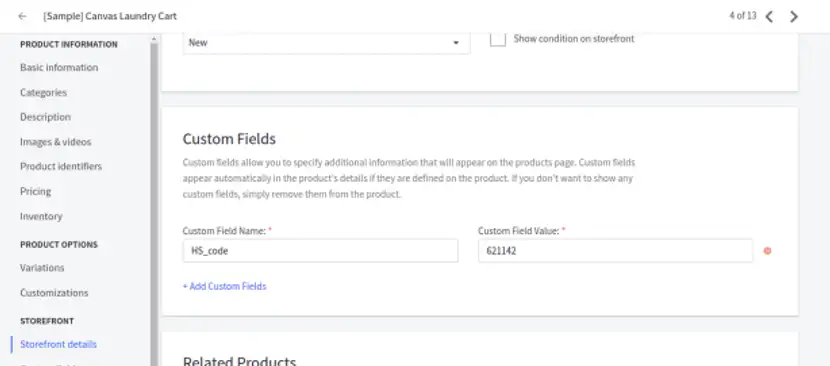830x366 pixels.
Task: Click the sidebar scroll up arrow
Action: click(x=154, y=39)
